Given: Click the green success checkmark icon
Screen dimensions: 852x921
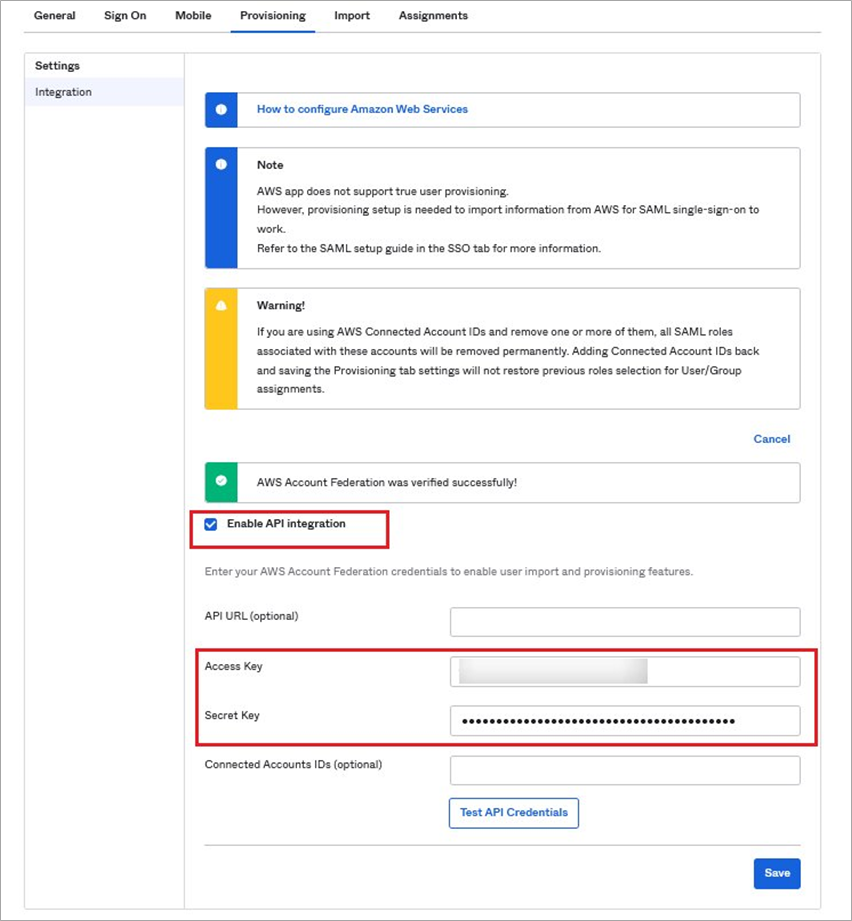Looking at the screenshot, I should point(221,481).
